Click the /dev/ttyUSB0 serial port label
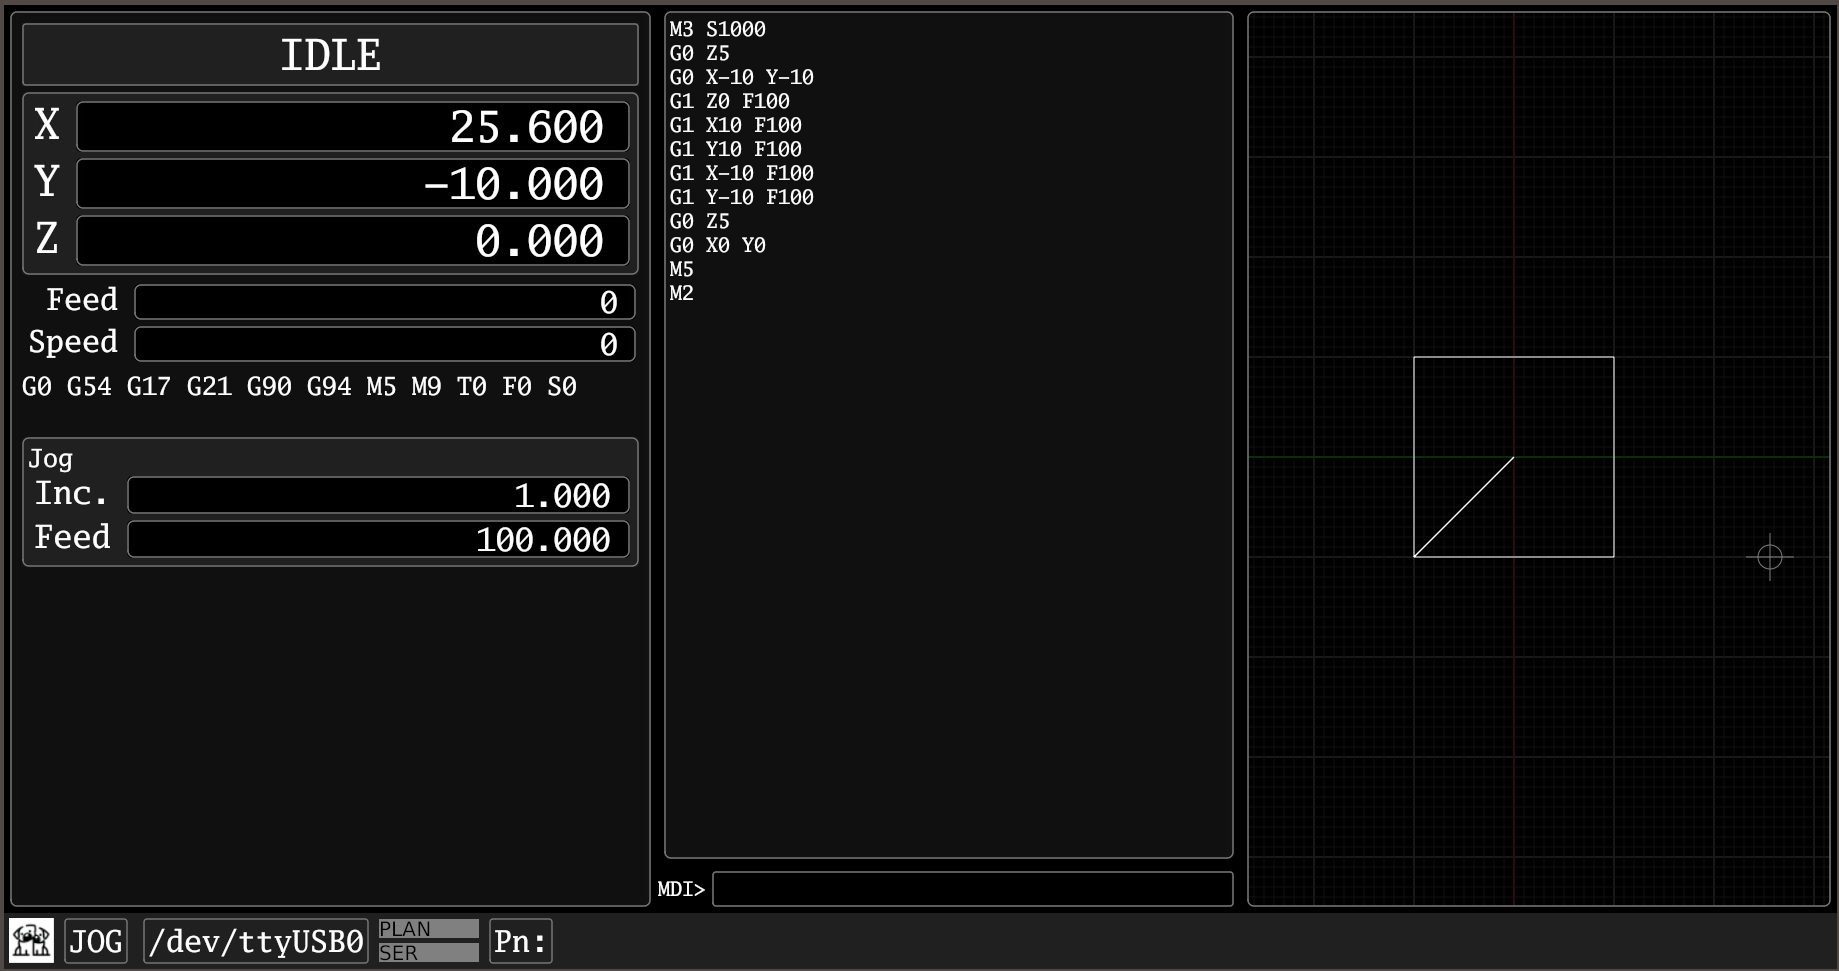Viewport: 1839px width, 971px height. point(256,941)
